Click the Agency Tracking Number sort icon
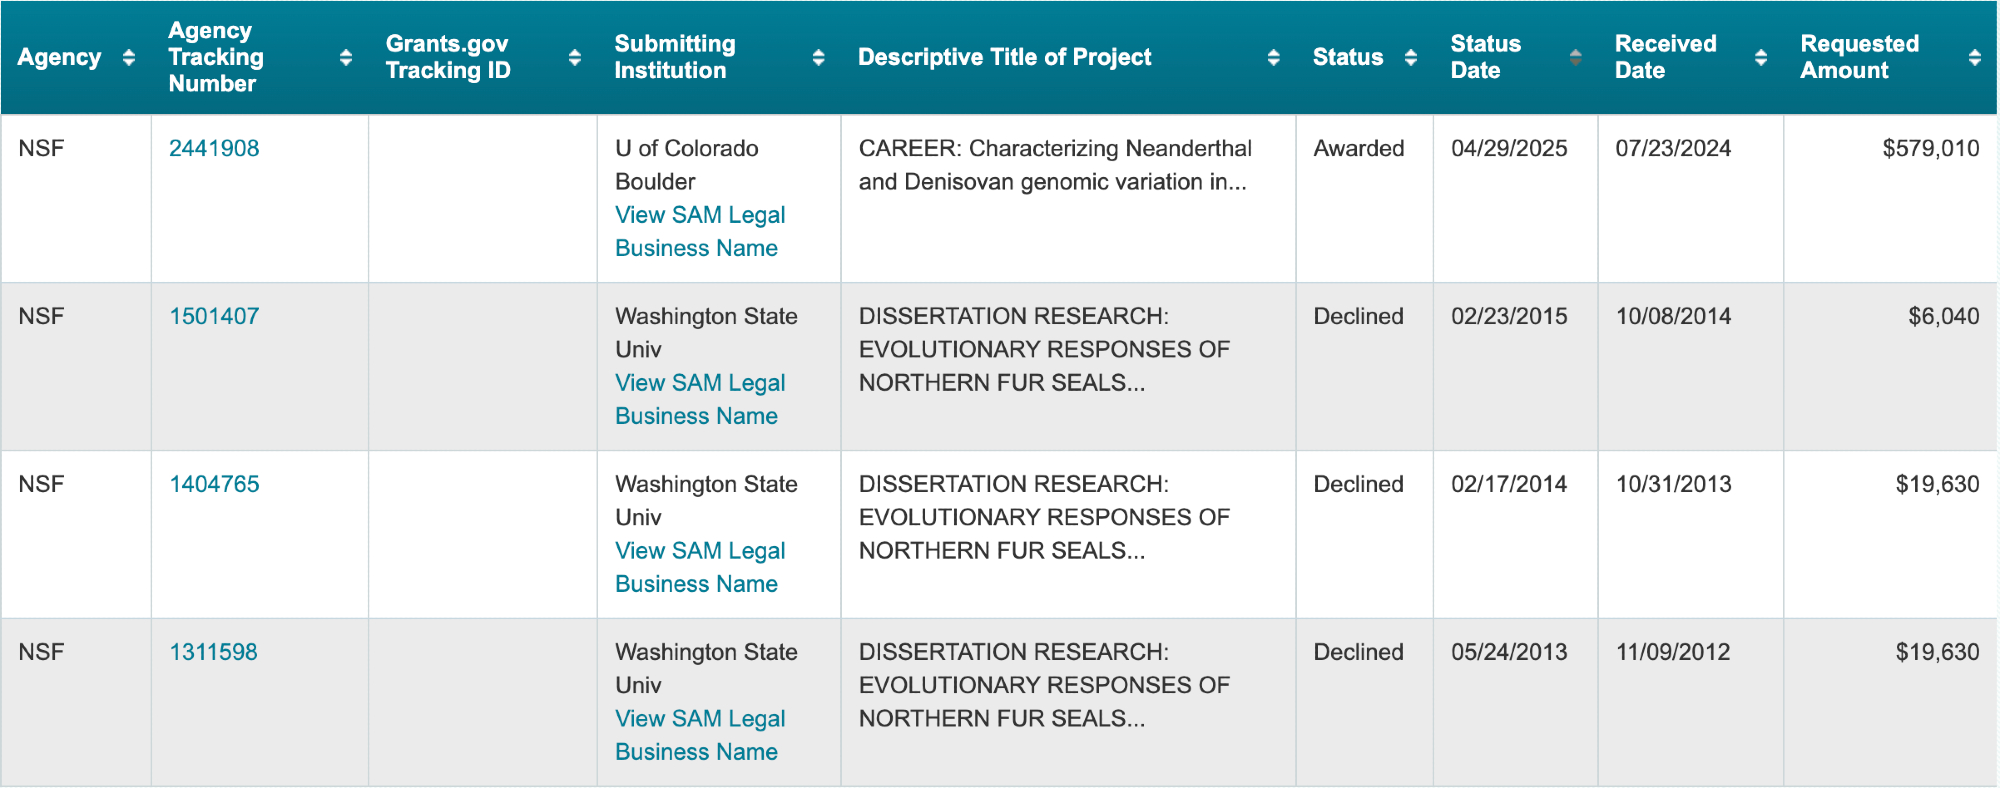The height and width of the screenshot is (788, 2000). [x=346, y=58]
